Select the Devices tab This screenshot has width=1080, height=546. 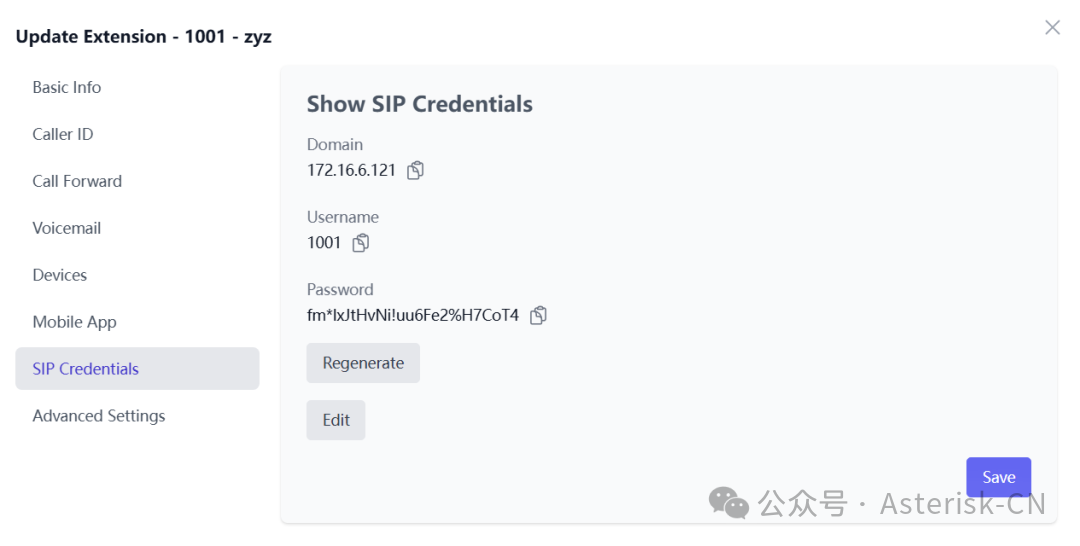[x=60, y=276]
